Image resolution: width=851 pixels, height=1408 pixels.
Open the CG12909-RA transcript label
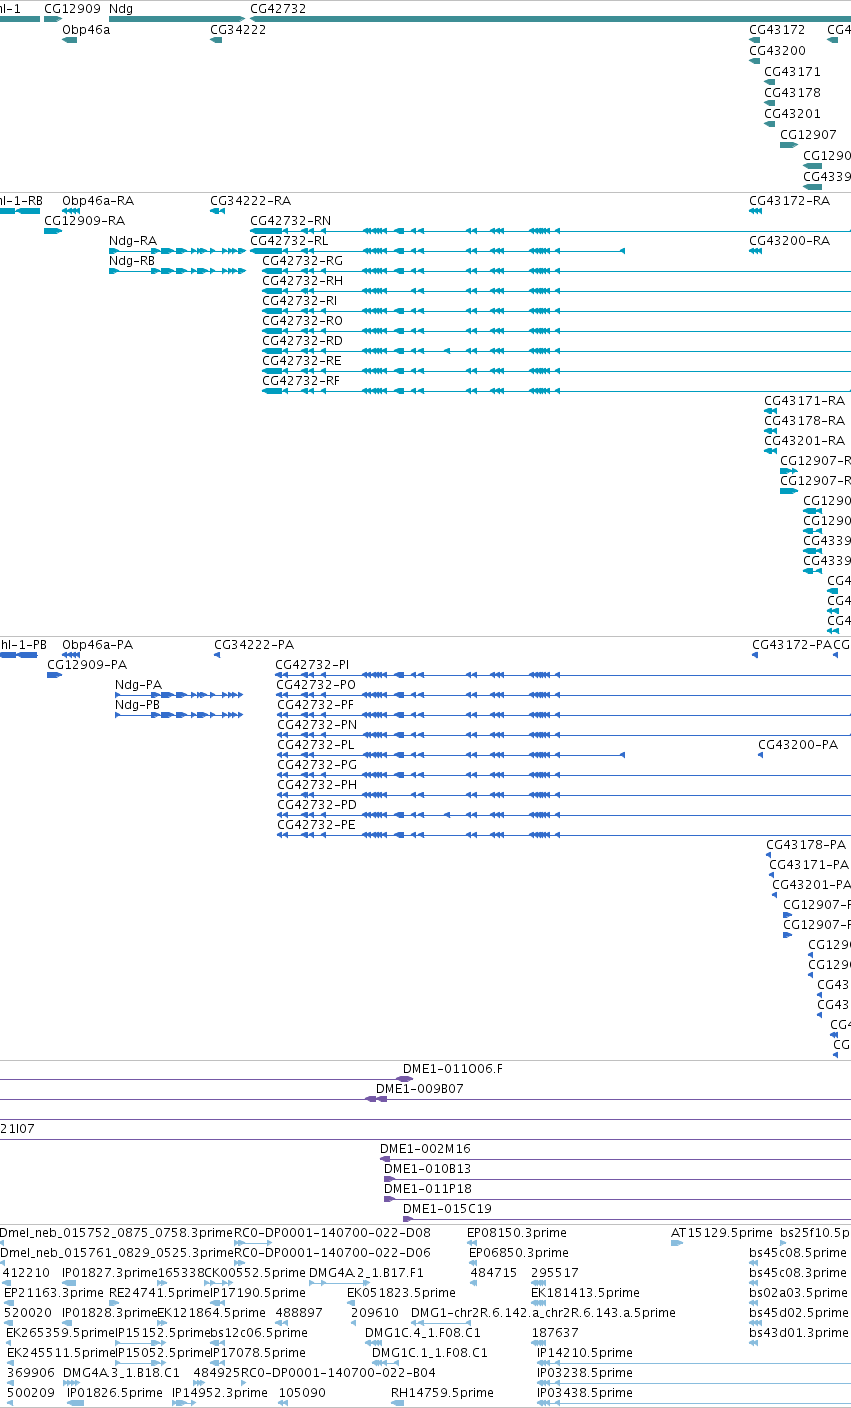coord(85,221)
